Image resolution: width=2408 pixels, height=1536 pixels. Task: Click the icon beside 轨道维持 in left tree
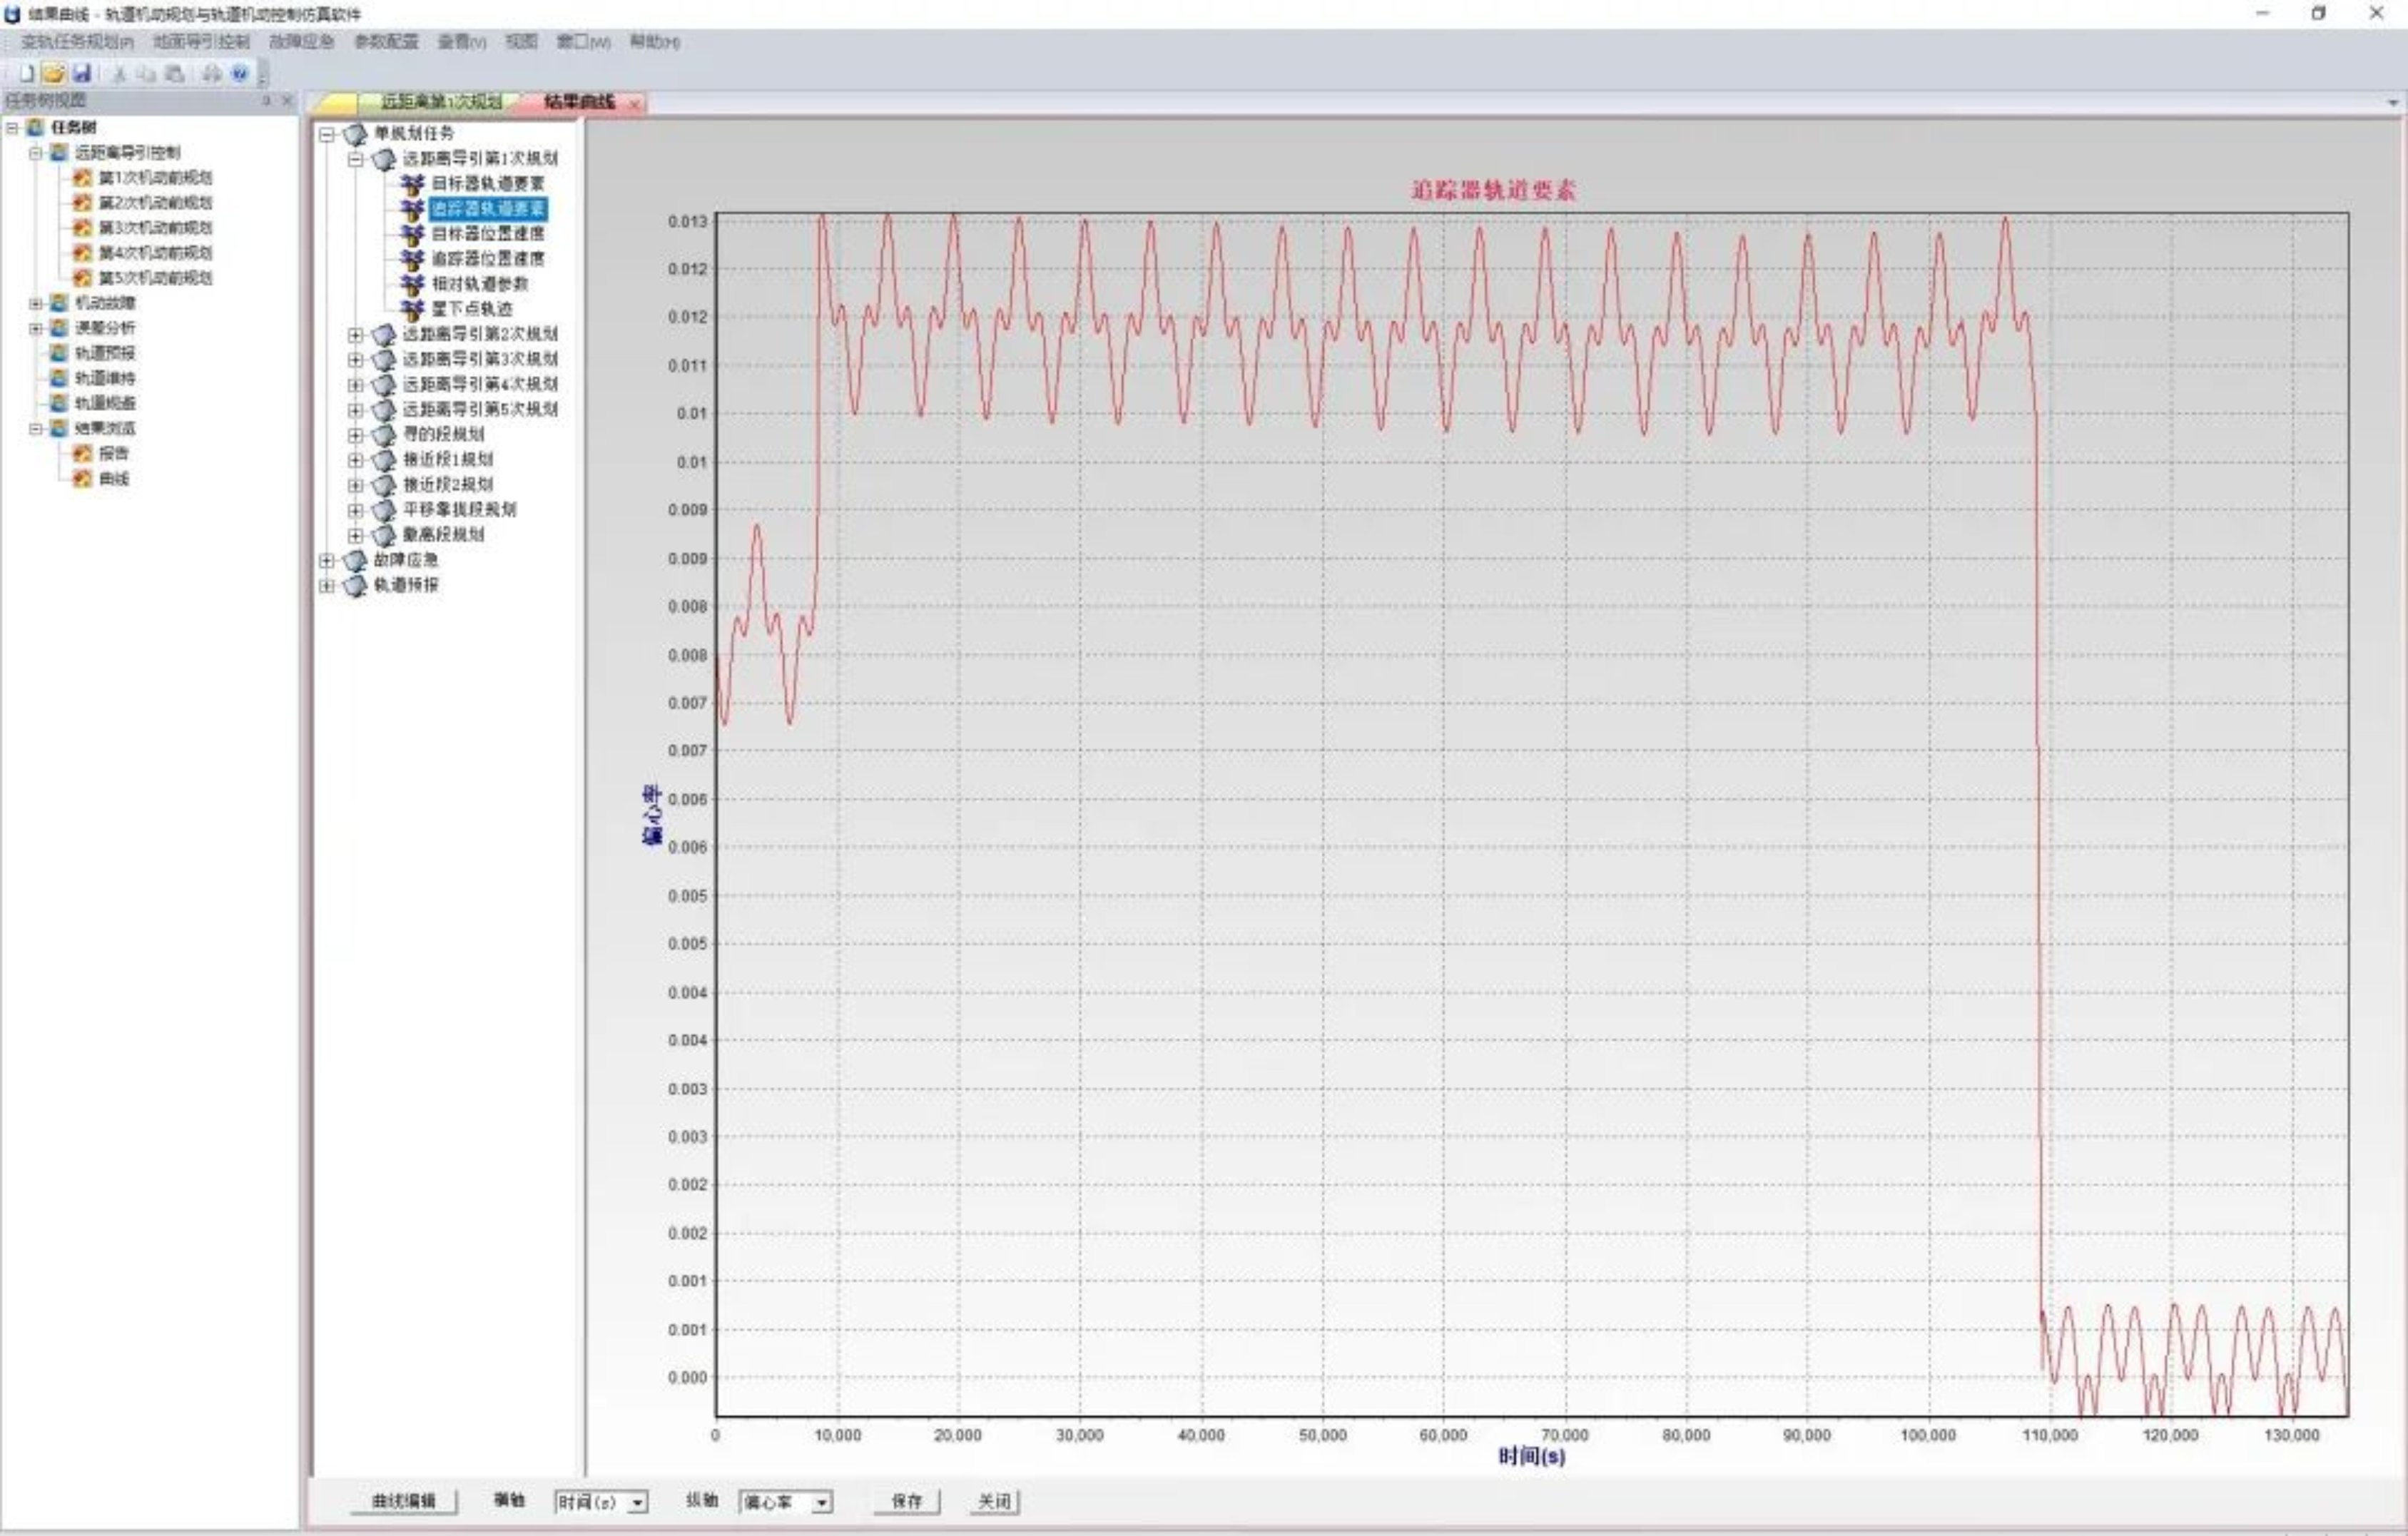point(59,377)
